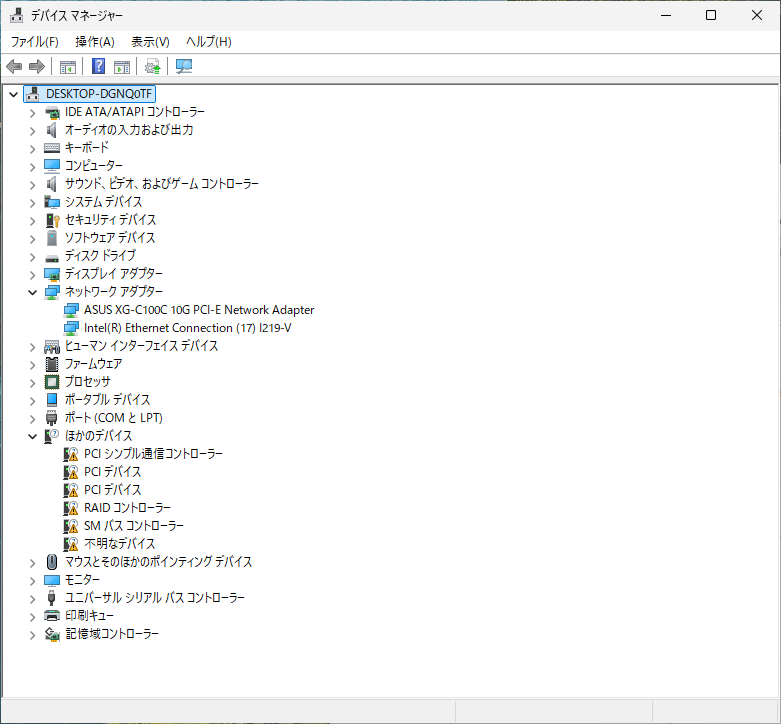
Task: Open the 操作(A) menu
Action: pyautogui.click(x=95, y=42)
